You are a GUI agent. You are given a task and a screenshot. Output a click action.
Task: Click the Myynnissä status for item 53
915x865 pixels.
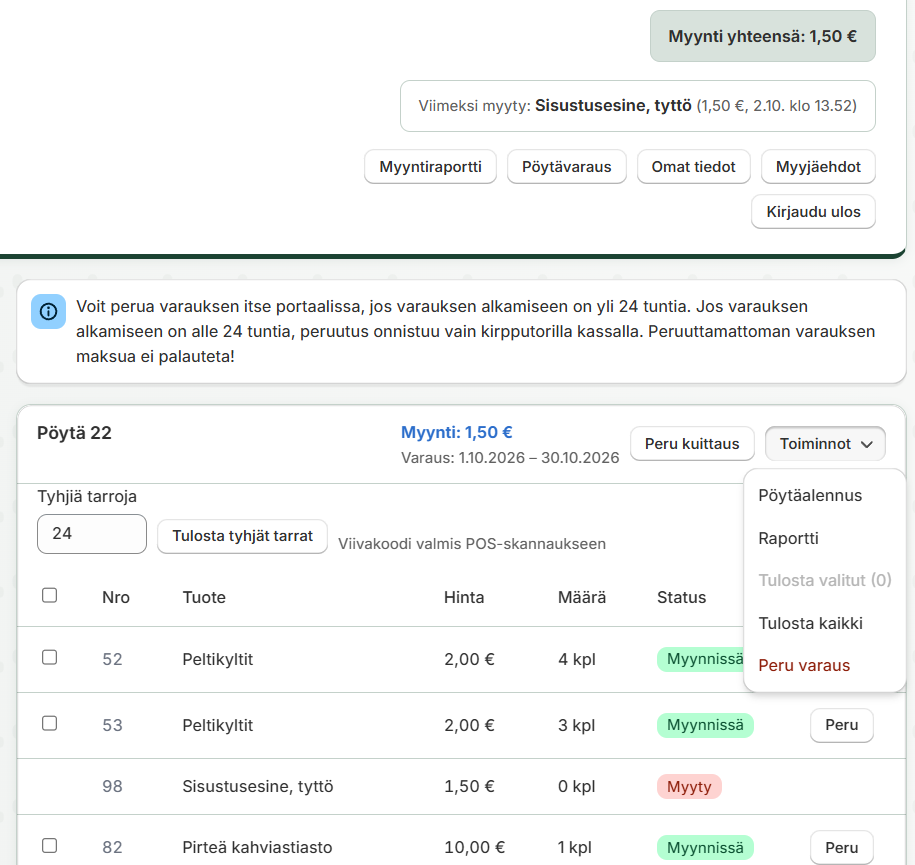(x=705, y=725)
